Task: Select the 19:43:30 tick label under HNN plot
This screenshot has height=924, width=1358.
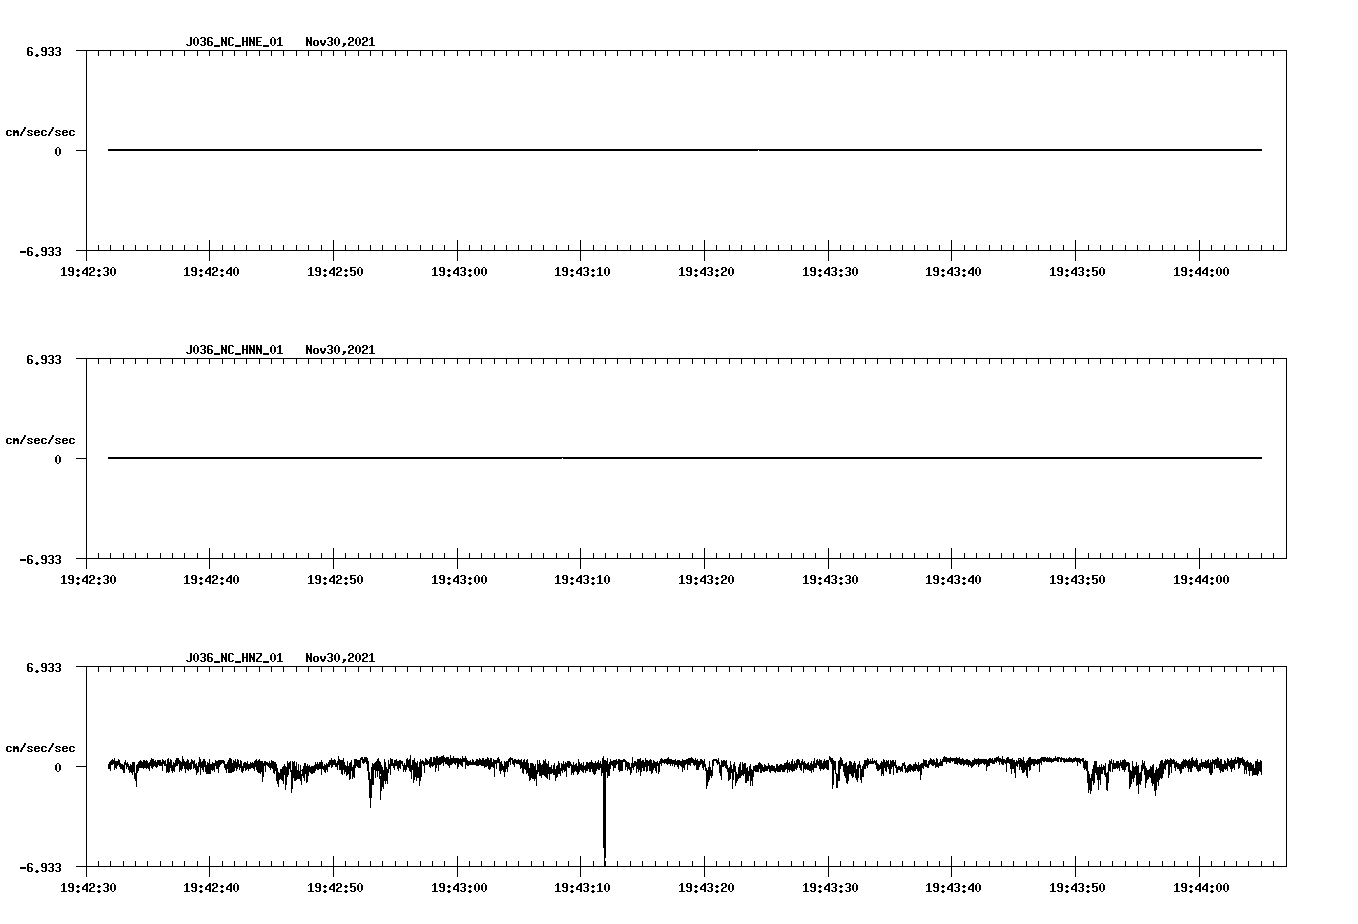Action: pos(831,579)
